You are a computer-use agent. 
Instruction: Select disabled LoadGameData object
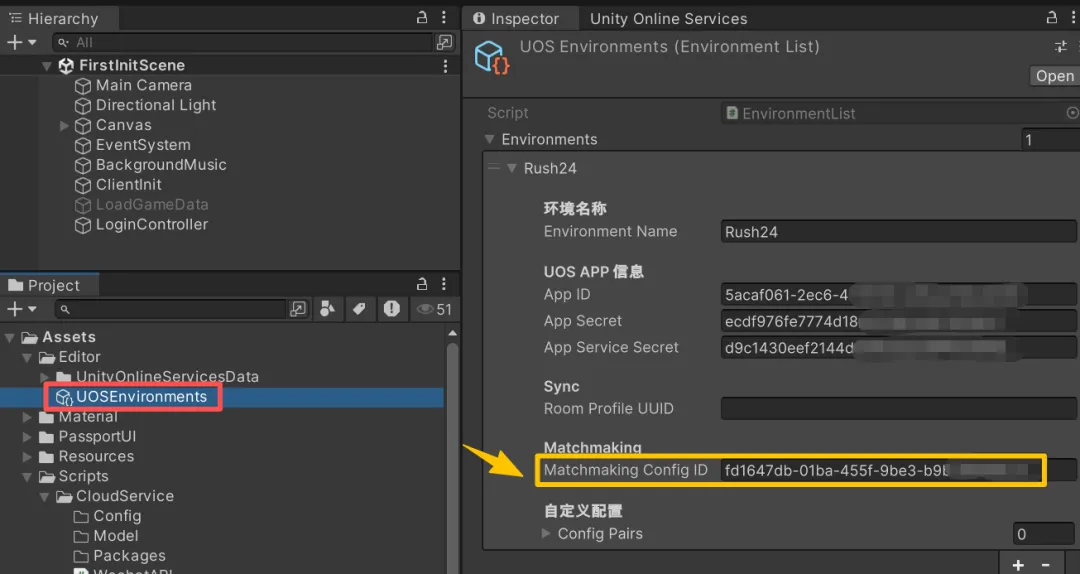point(152,205)
